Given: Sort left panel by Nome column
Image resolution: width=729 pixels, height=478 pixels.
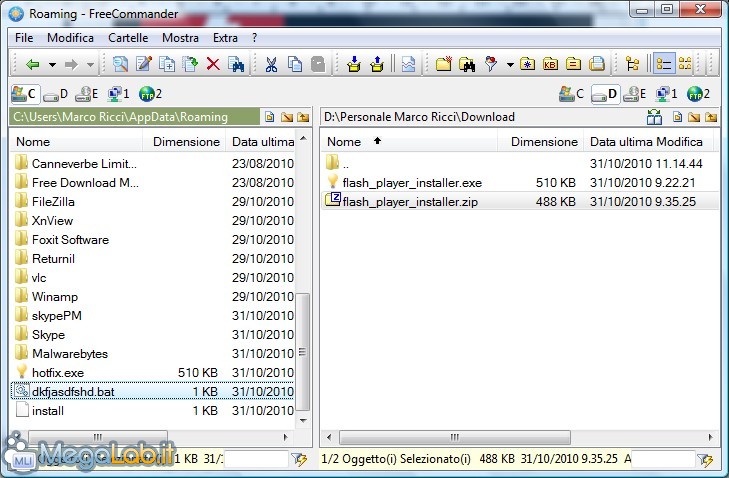Looking at the screenshot, I should [x=76, y=141].
